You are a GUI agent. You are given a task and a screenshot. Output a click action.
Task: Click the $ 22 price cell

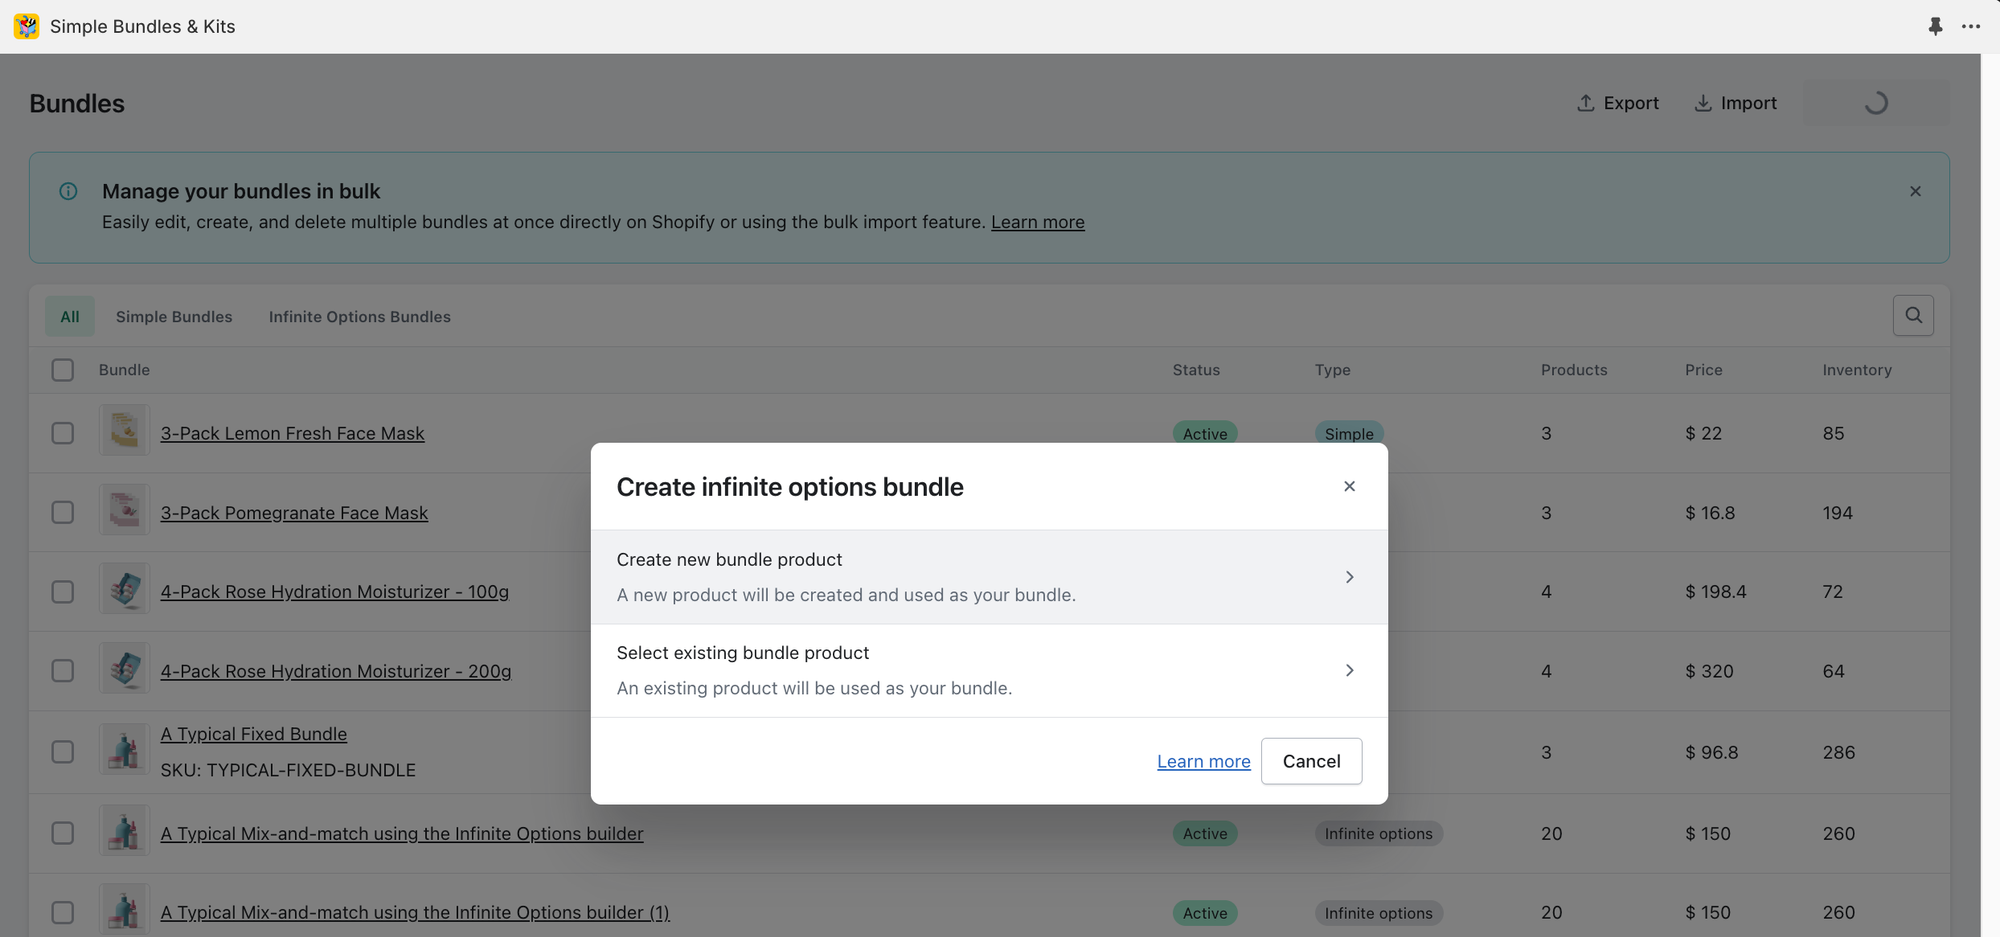[1703, 433]
